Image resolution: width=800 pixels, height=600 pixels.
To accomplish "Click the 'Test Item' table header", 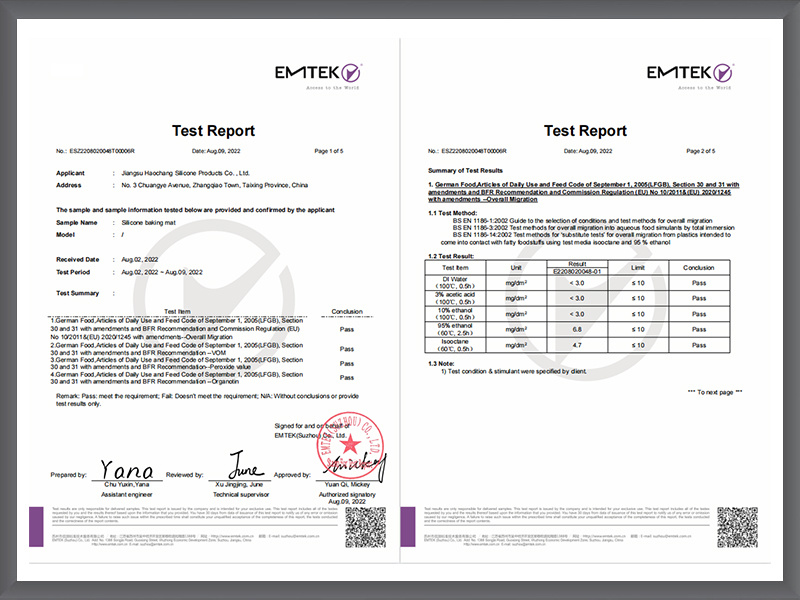I will coord(455,267).
